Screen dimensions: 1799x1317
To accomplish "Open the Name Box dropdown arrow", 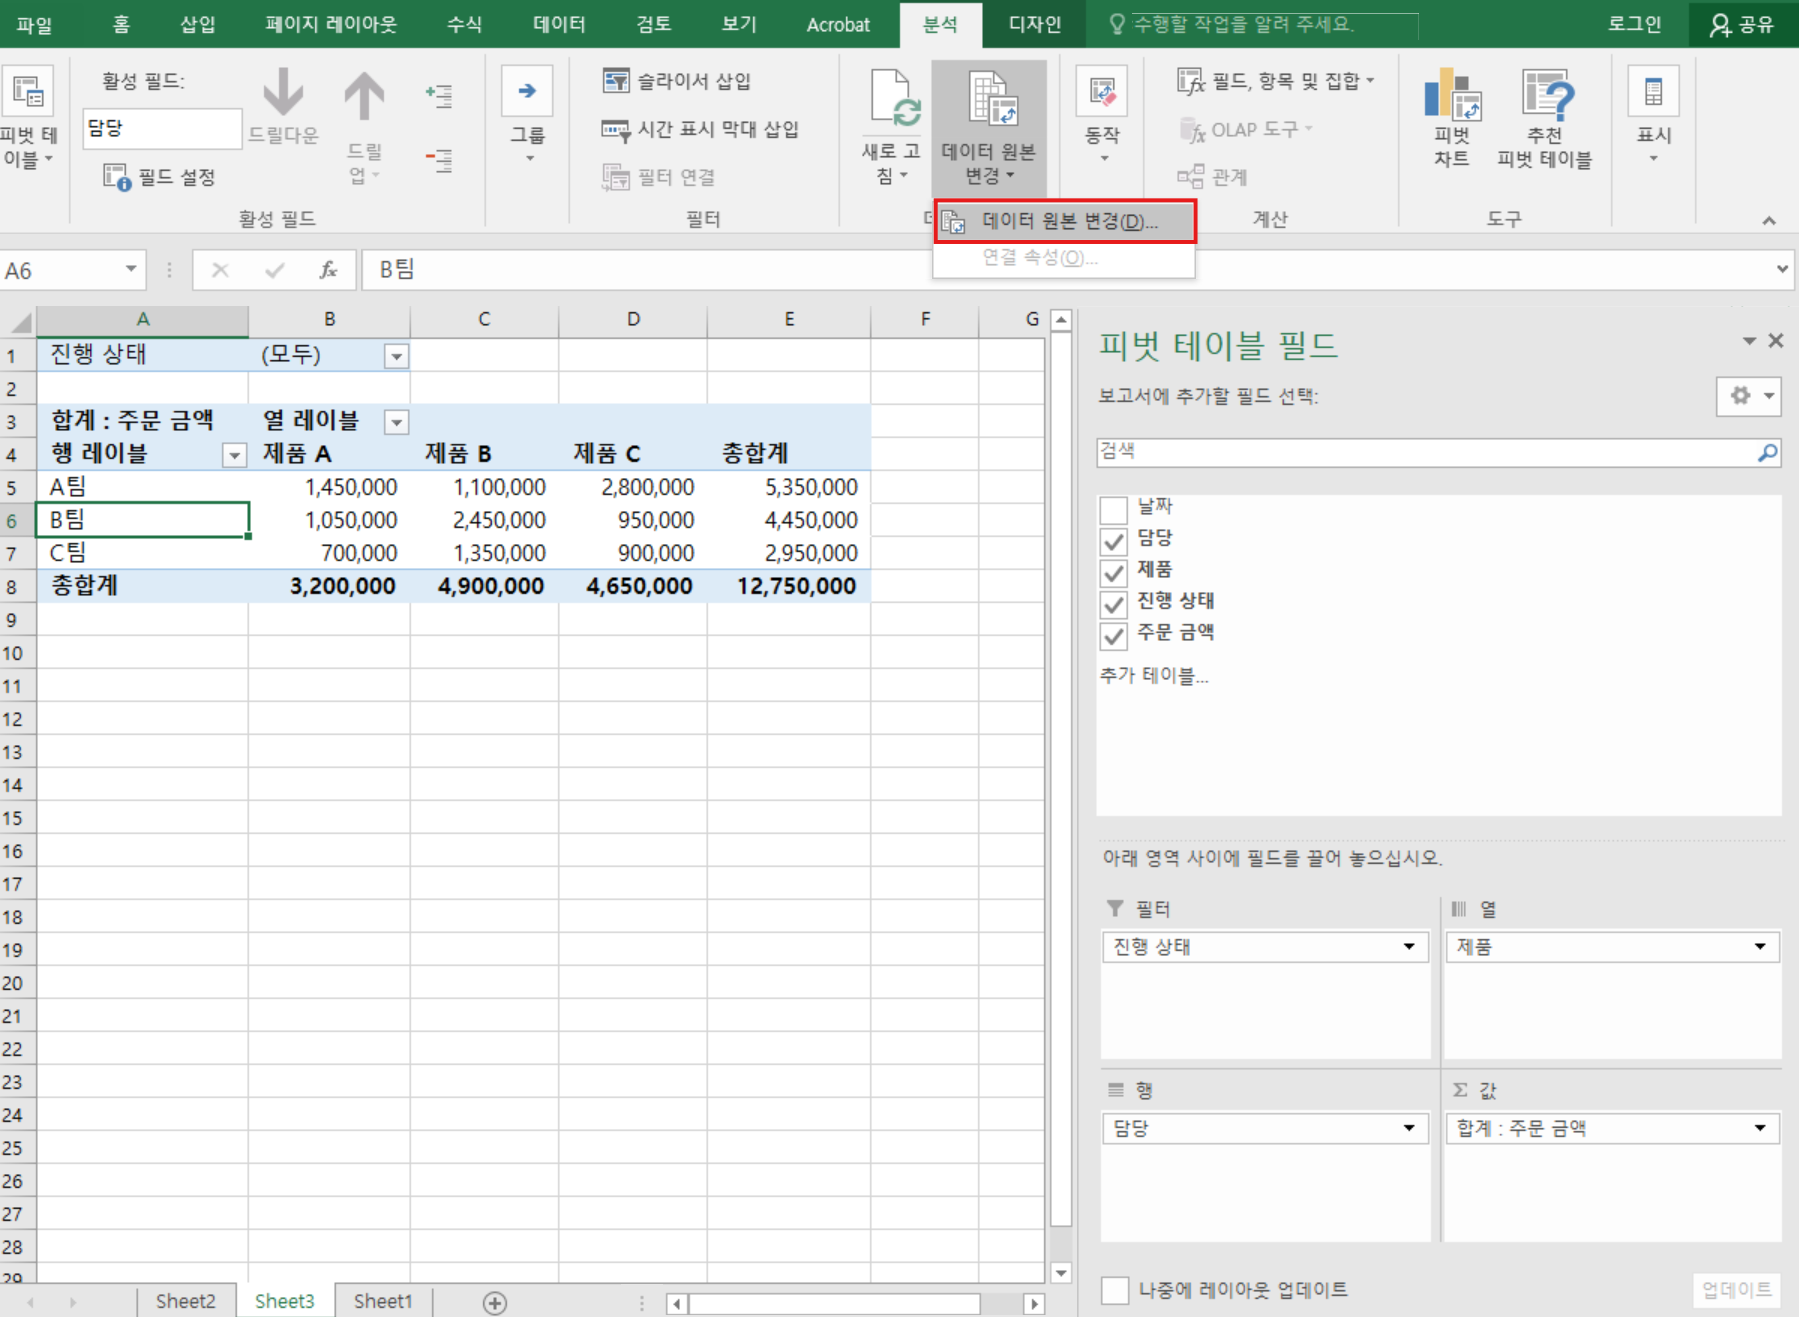I will (x=130, y=269).
